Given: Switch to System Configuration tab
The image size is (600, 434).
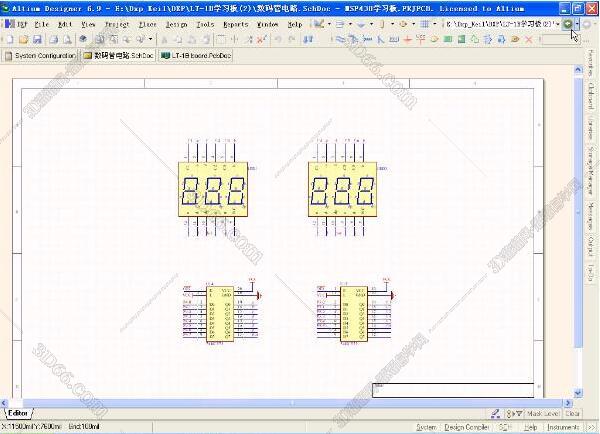Looking at the screenshot, I should [x=40, y=56].
